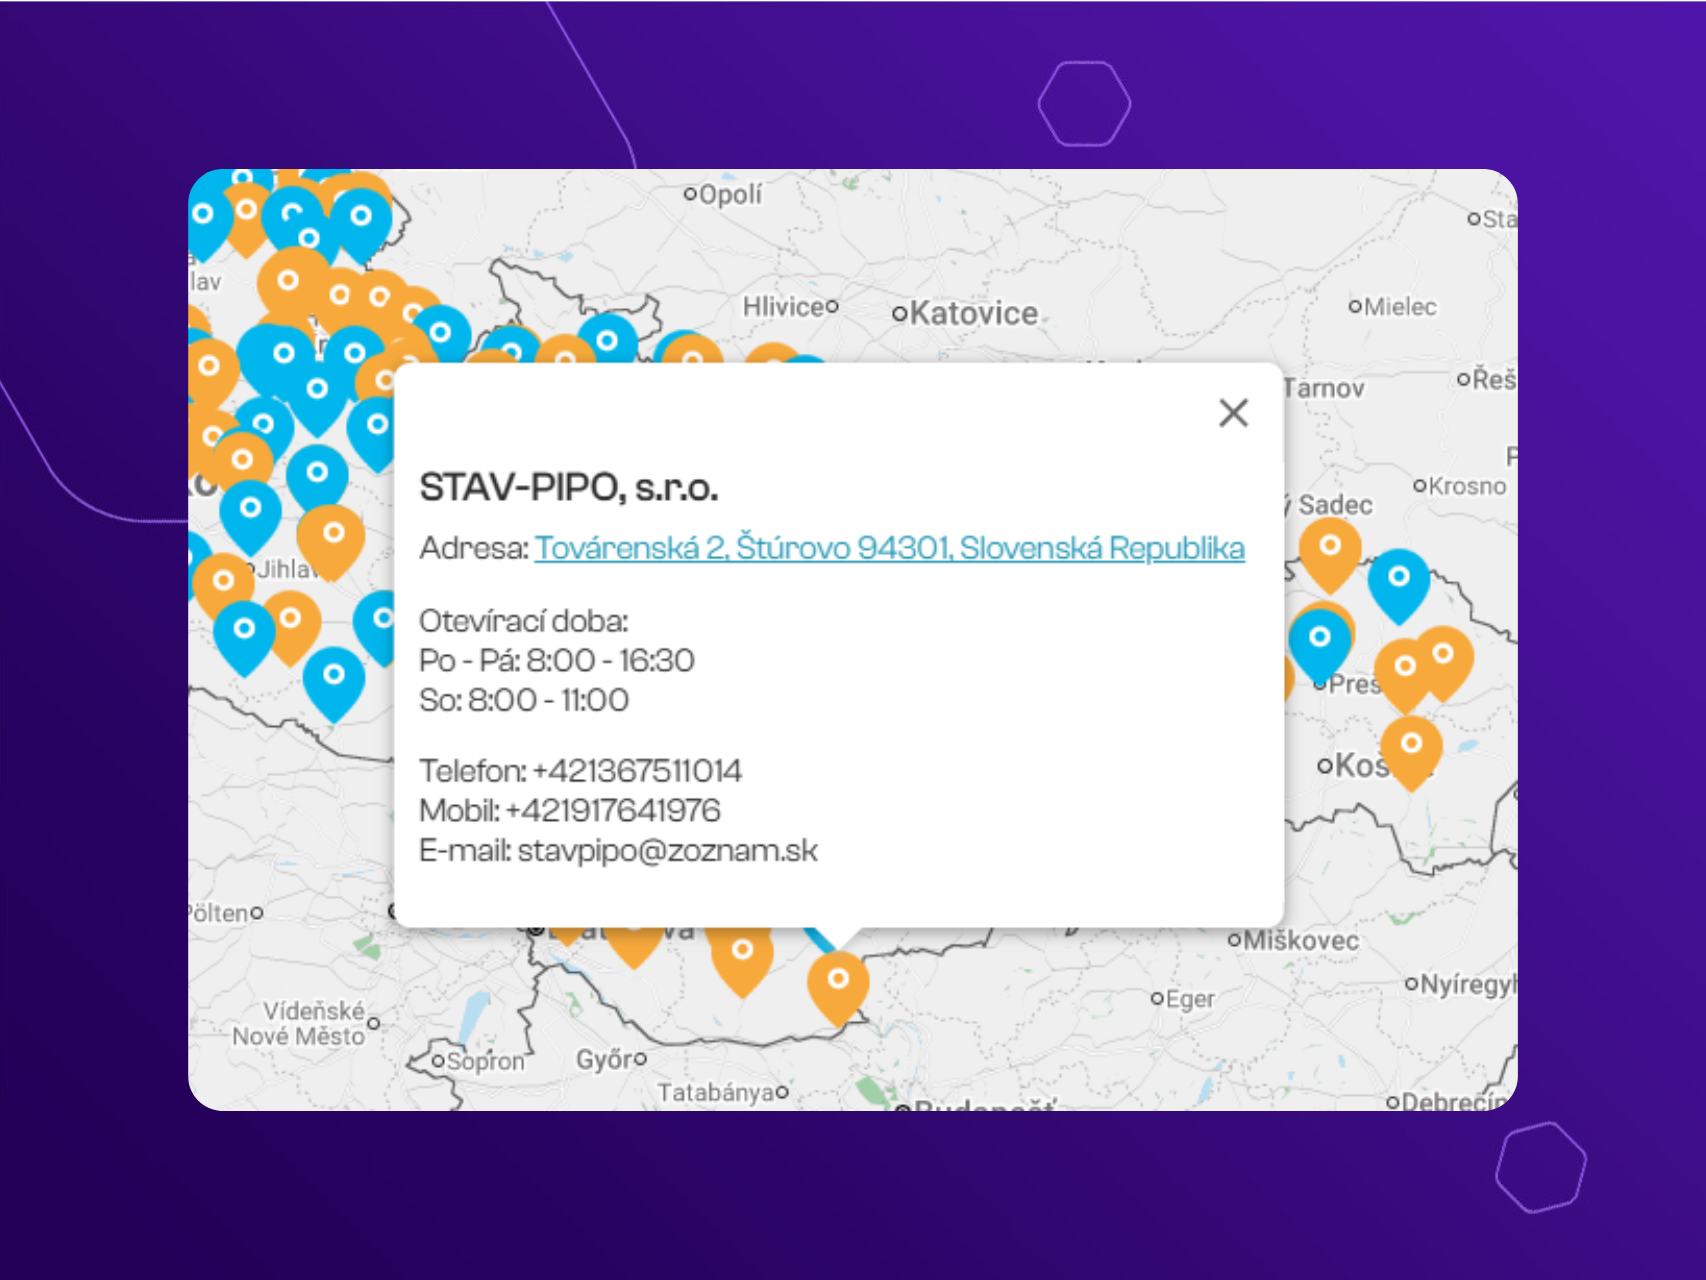The width and height of the screenshot is (1706, 1280).
Task: Click the Krosno map label
Action: click(1467, 486)
